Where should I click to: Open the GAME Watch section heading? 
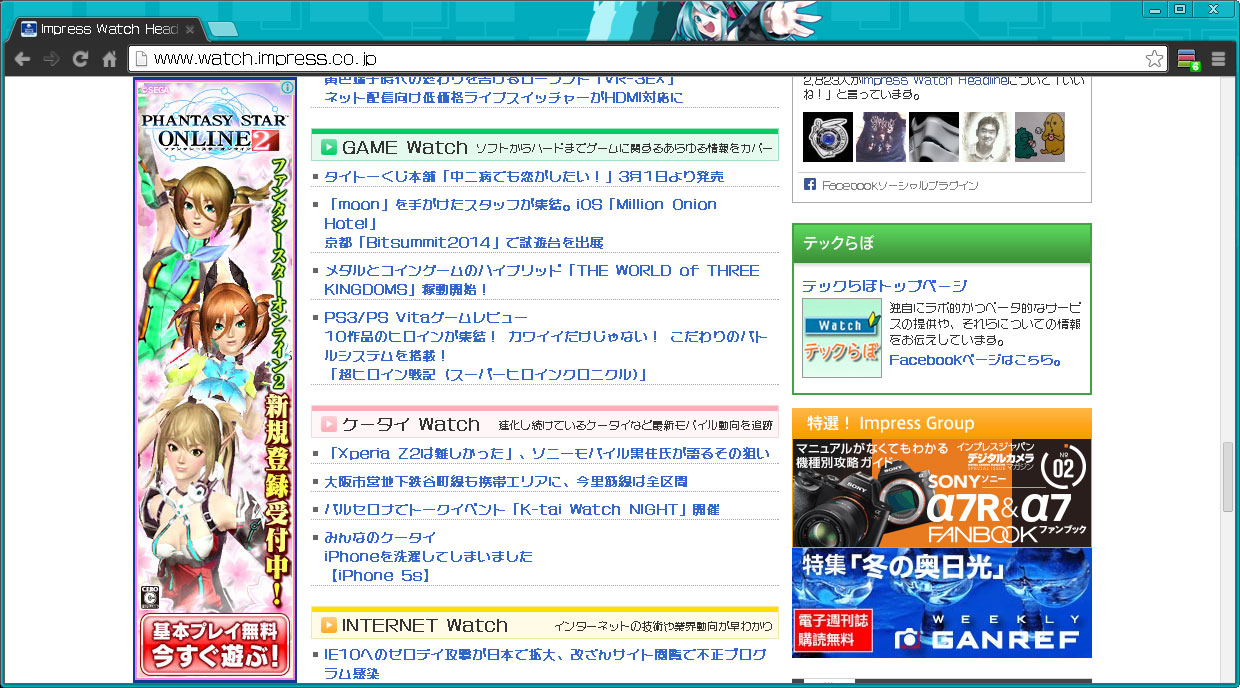coord(405,148)
